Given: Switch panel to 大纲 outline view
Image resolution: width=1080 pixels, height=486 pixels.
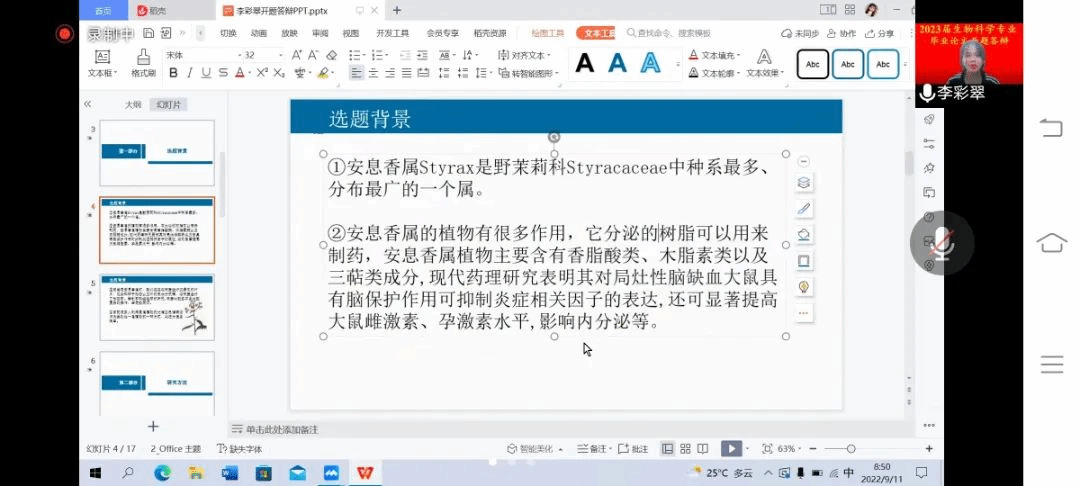Looking at the screenshot, I should click(133, 104).
